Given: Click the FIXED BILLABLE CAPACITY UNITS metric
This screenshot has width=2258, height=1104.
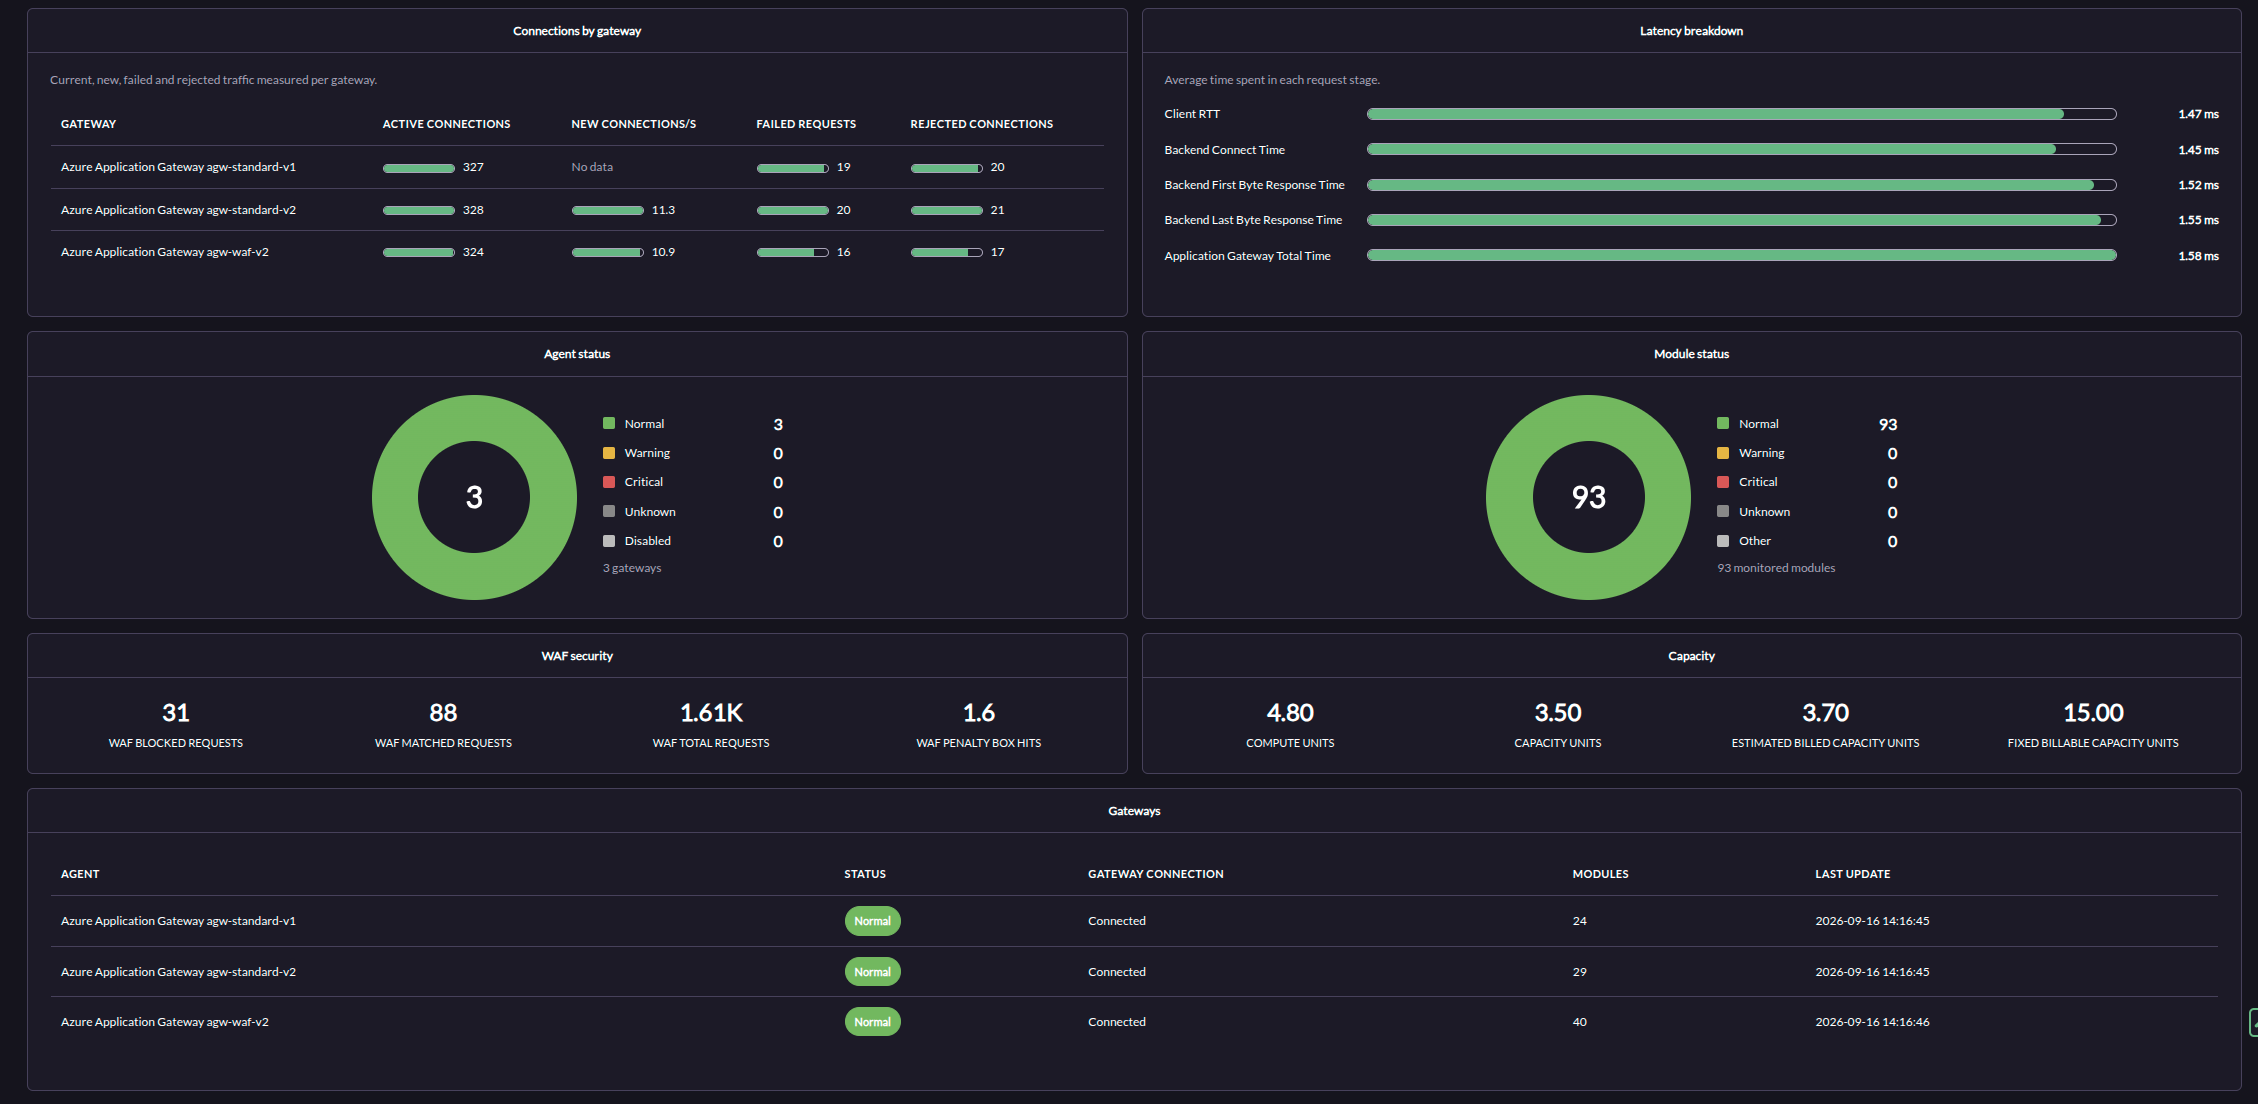Looking at the screenshot, I should tap(2093, 725).
